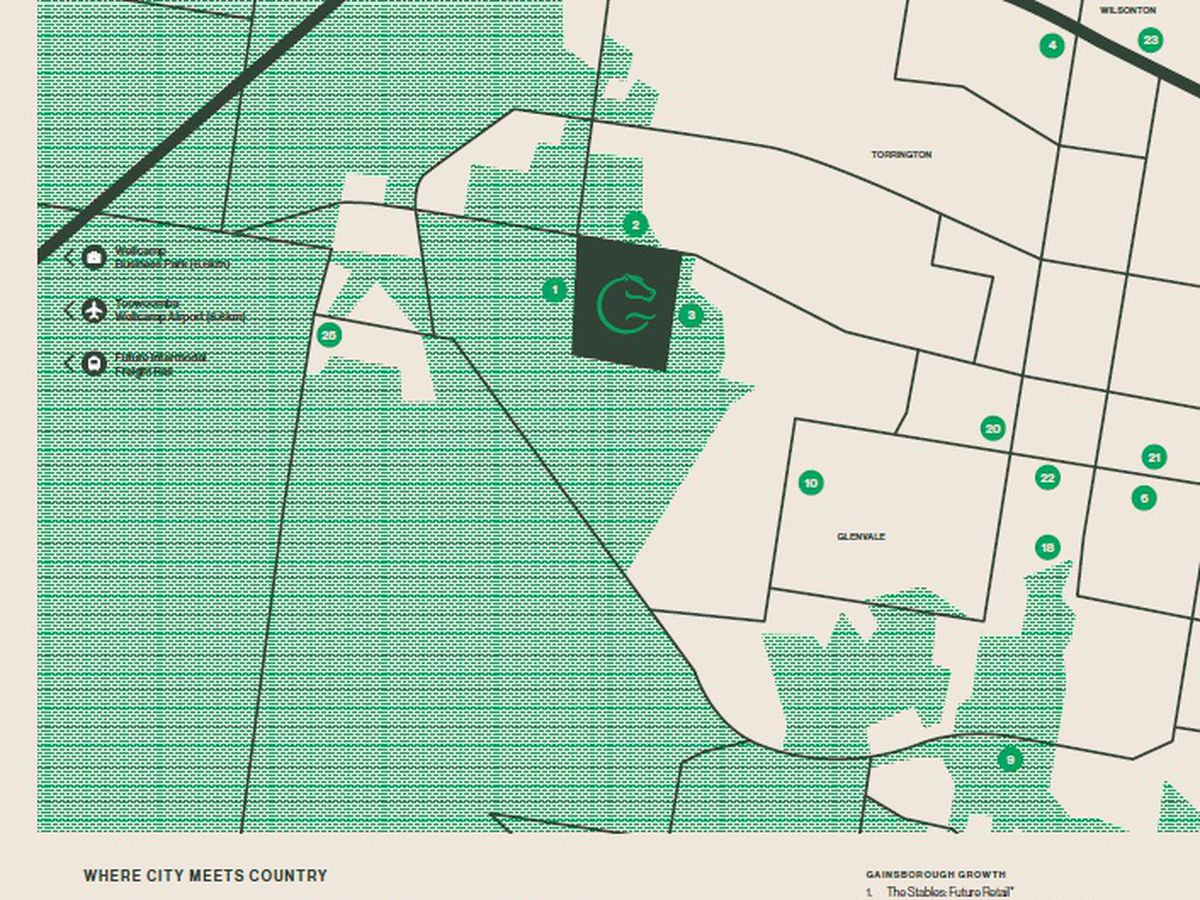Image resolution: width=1200 pixels, height=900 pixels.
Task: Click the horse logo on dark square
Action: pos(627,303)
